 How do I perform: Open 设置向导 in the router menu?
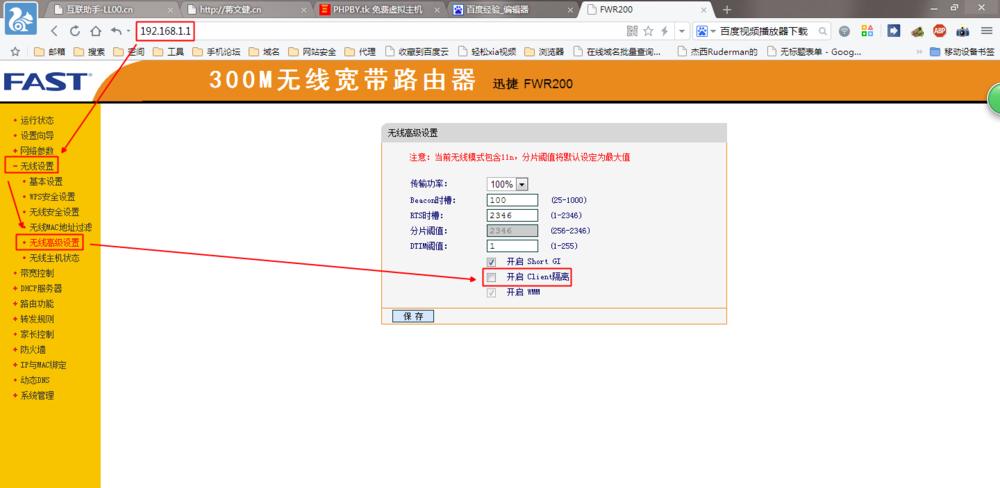point(36,135)
